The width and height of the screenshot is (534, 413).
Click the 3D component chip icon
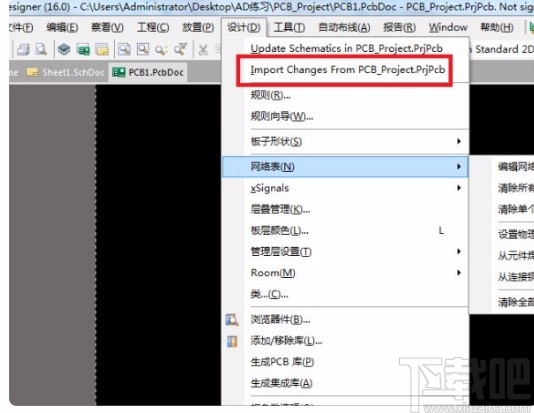click(x=64, y=50)
